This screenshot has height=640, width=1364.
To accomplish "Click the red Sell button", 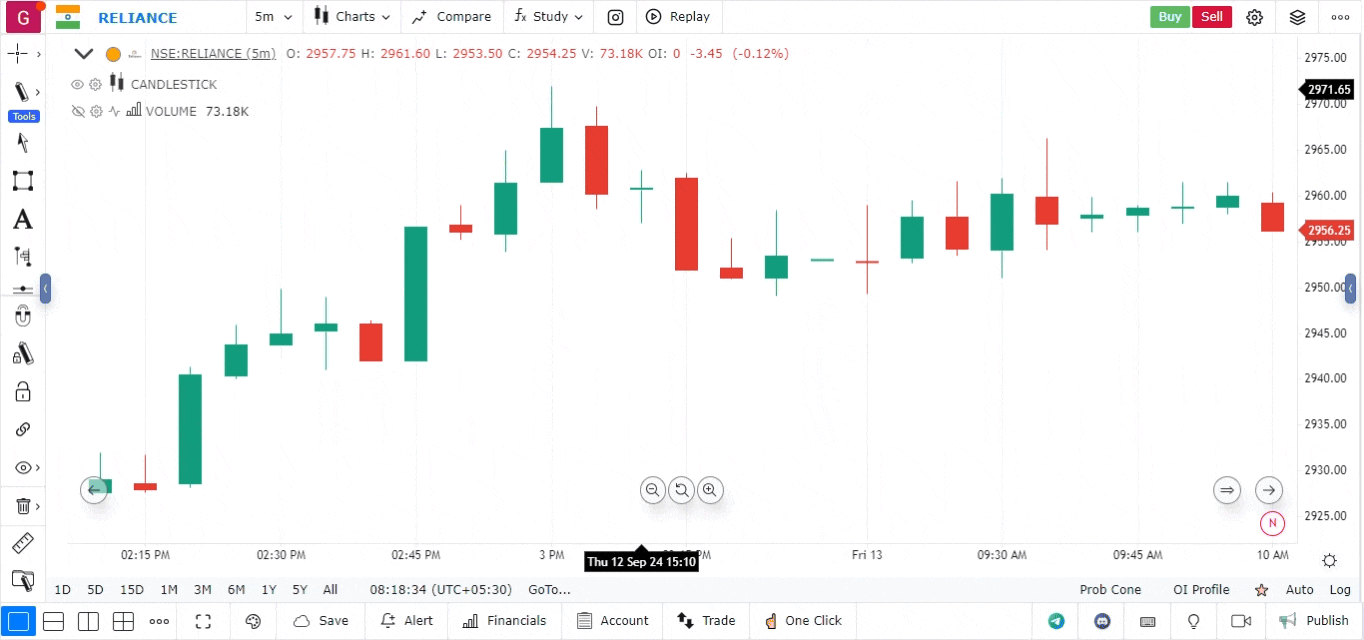I will point(1211,17).
